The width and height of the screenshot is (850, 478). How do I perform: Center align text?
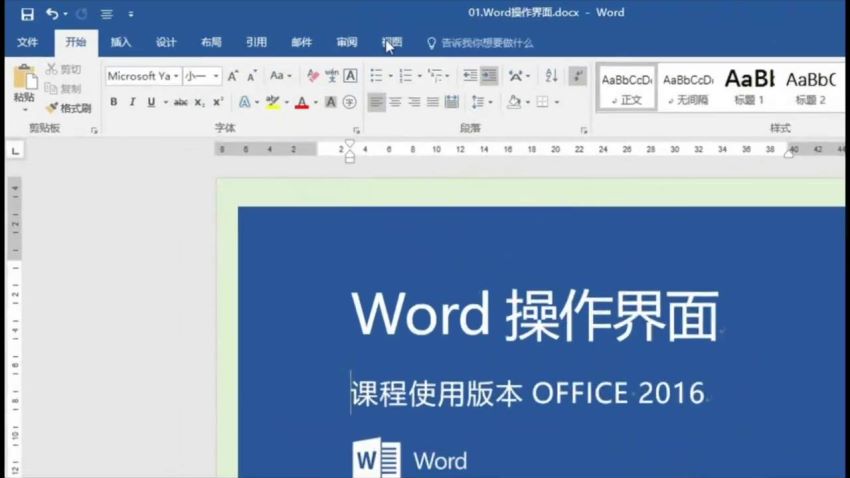click(x=396, y=102)
